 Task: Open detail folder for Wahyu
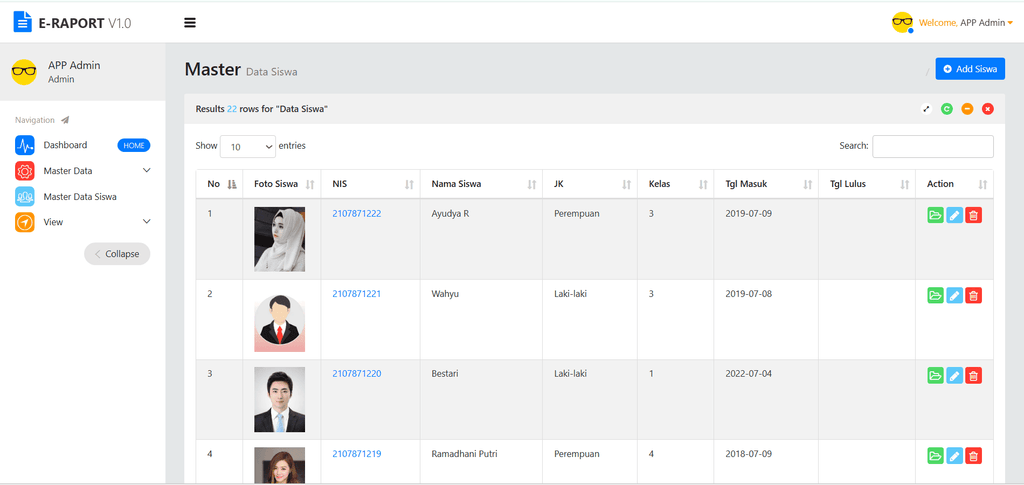[936, 296]
